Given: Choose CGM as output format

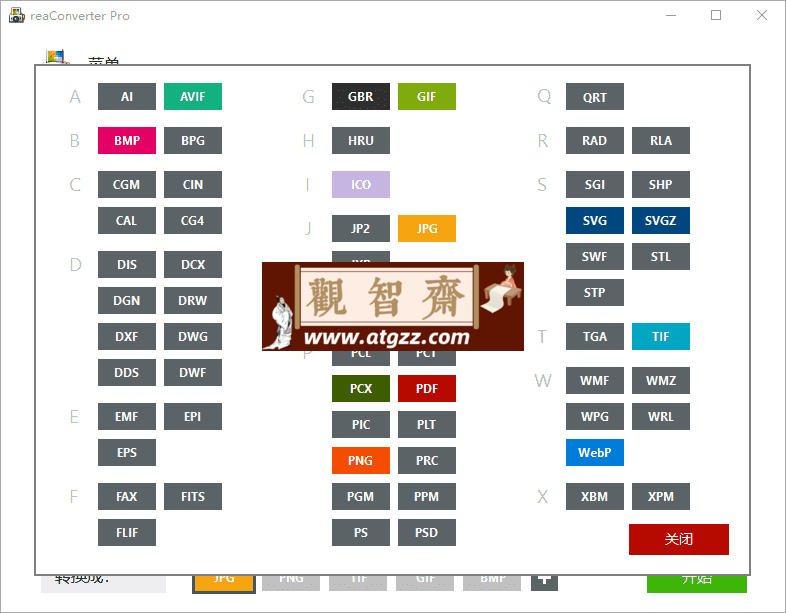Looking at the screenshot, I should (127, 184).
